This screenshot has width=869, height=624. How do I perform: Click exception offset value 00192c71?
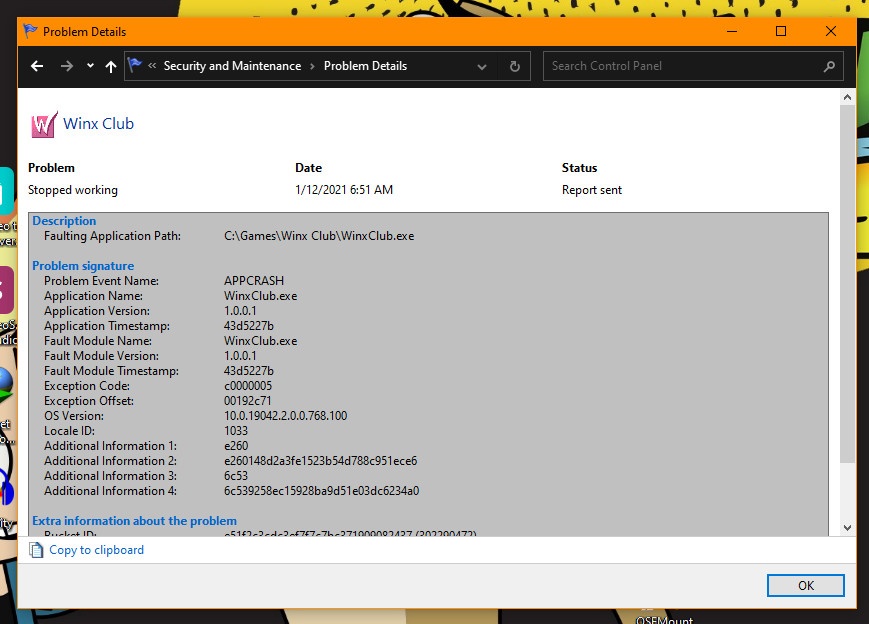[x=248, y=400]
